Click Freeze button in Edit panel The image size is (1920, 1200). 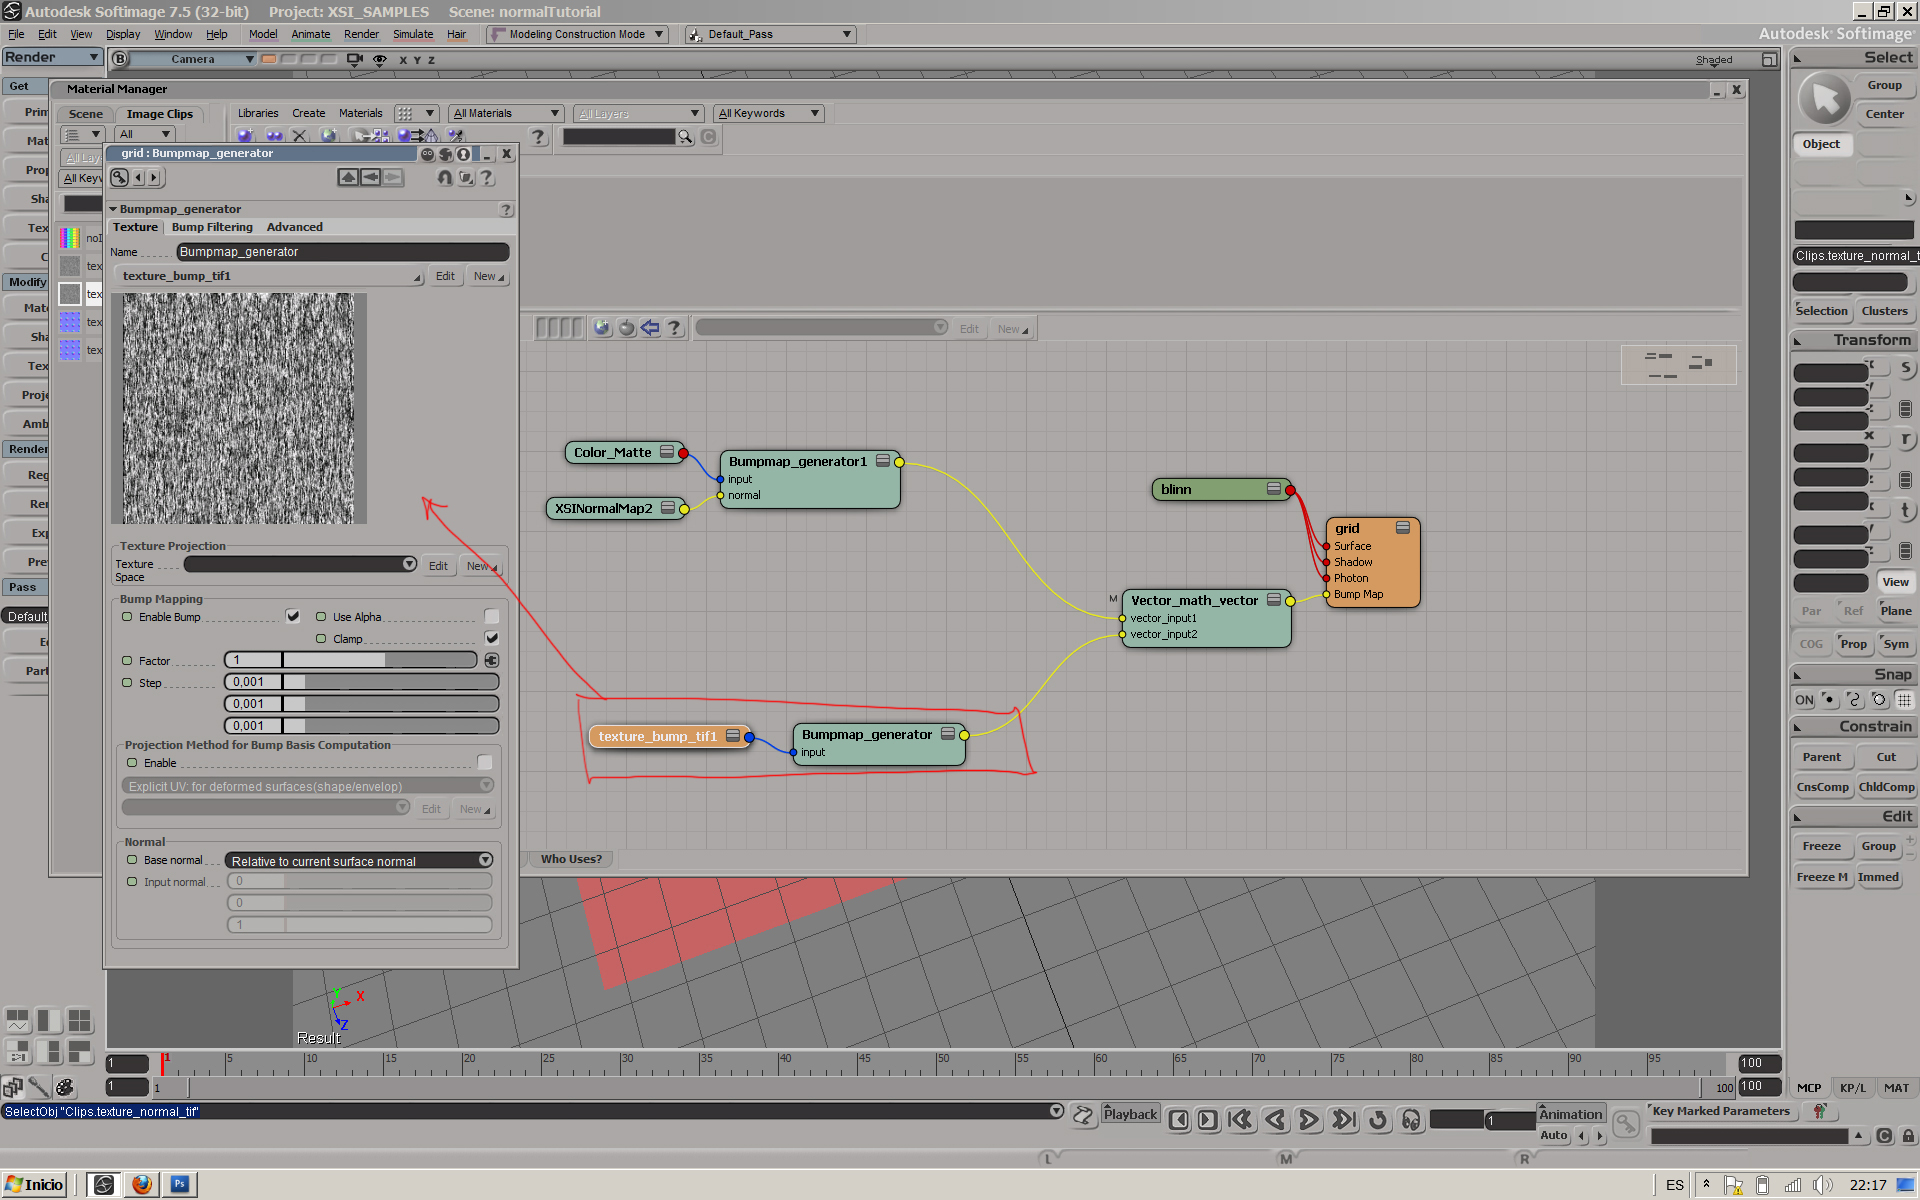[x=1821, y=846]
